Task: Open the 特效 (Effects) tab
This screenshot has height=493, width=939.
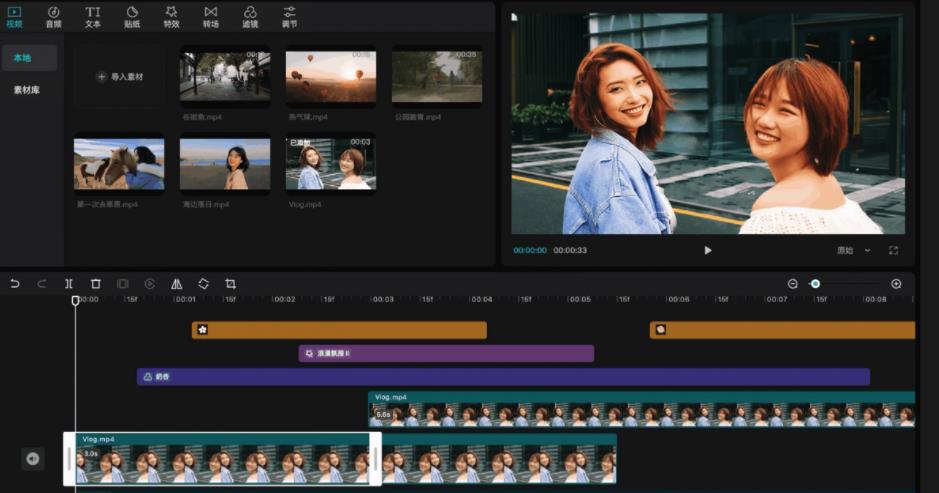Action: tap(171, 17)
